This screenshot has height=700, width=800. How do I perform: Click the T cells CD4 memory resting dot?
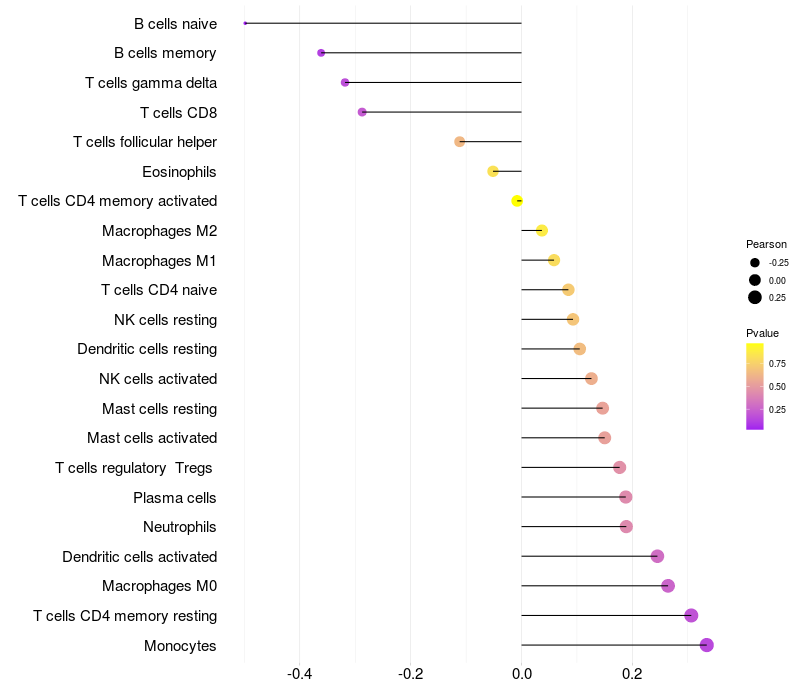tap(691, 615)
